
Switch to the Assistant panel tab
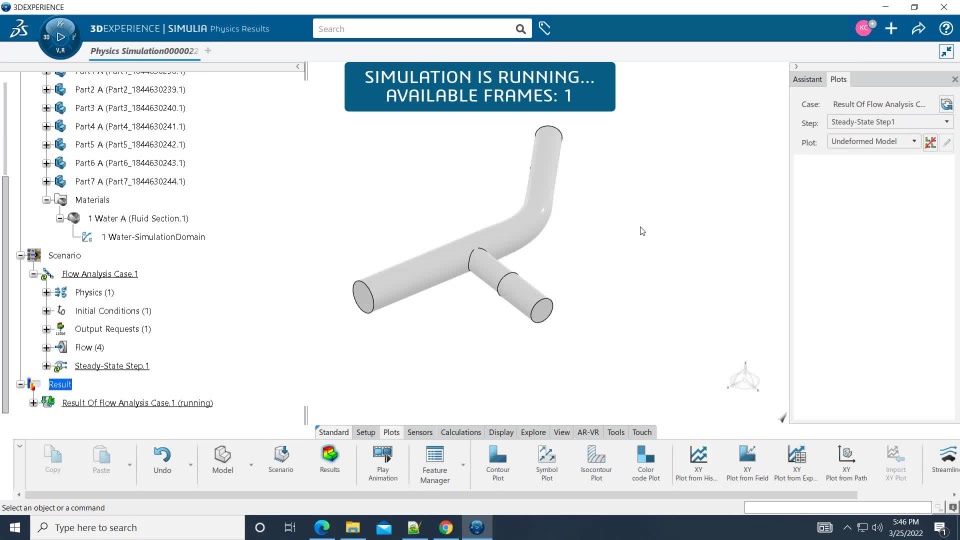click(807, 80)
